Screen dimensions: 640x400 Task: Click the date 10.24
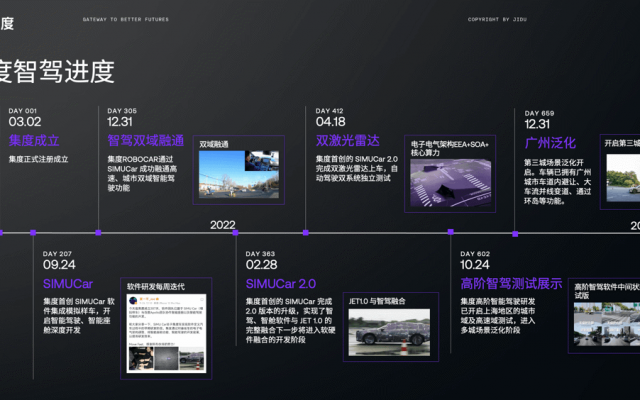coord(474,264)
